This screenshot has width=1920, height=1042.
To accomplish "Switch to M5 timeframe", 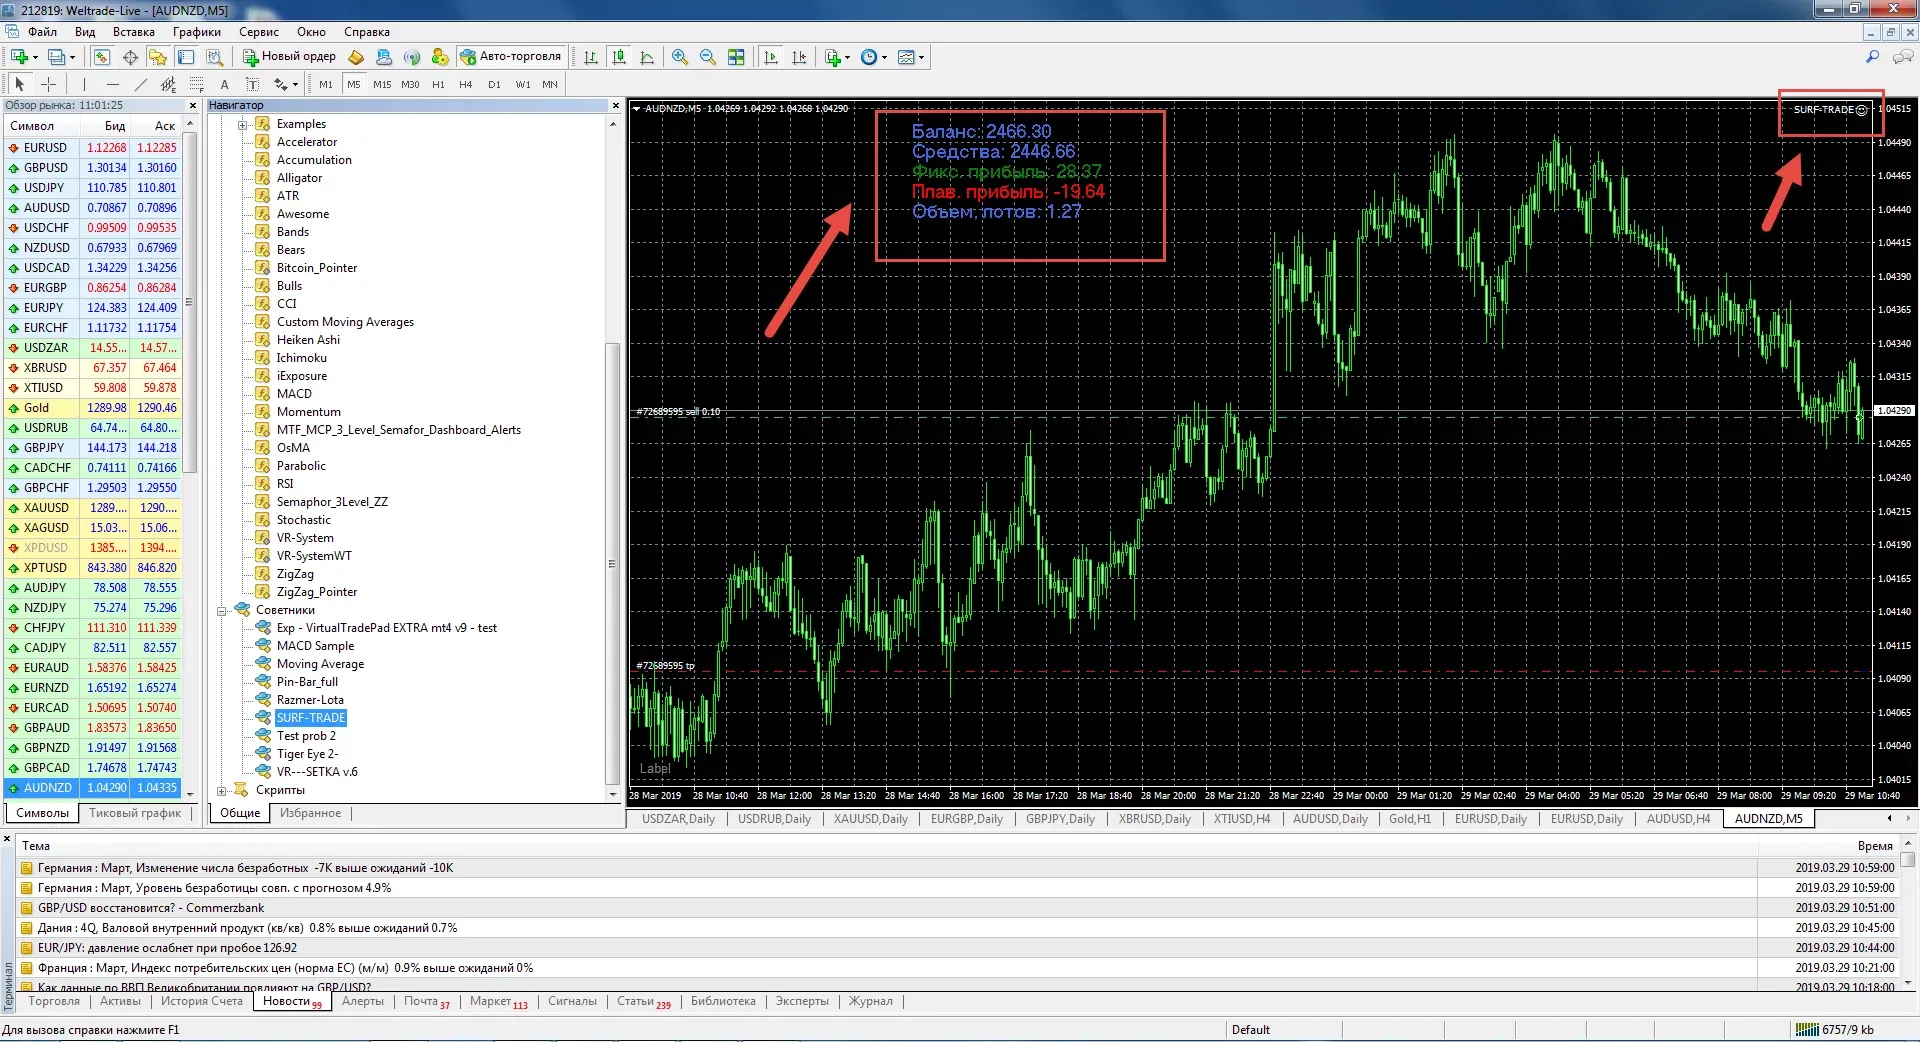I will (354, 84).
